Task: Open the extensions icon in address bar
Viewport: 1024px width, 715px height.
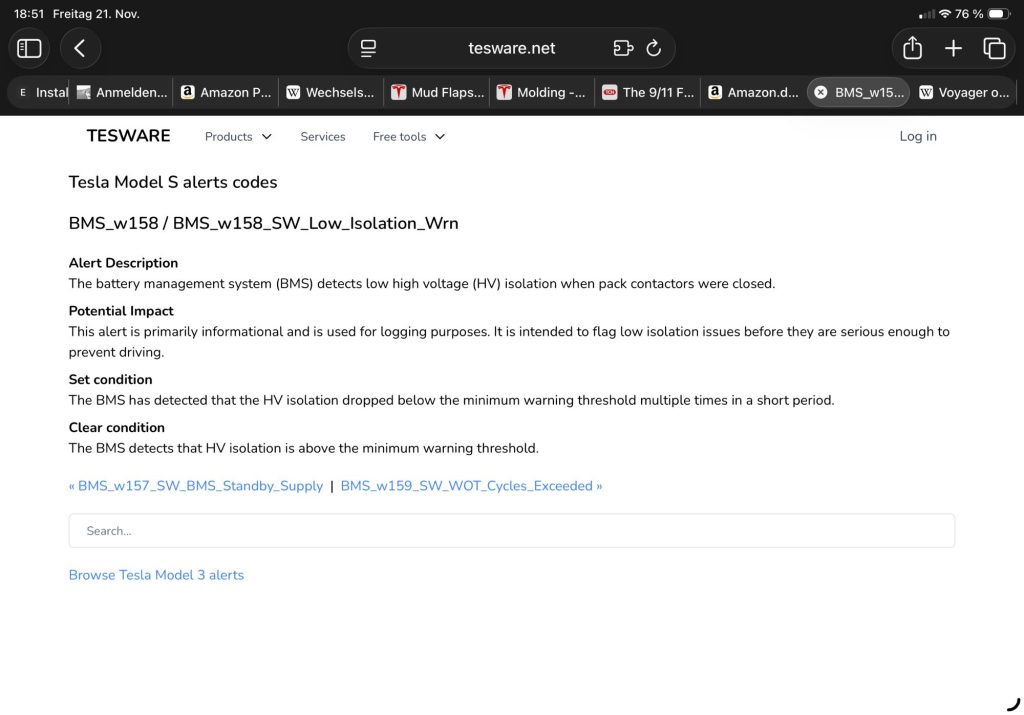Action: pyautogui.click(x=623, y=48)
